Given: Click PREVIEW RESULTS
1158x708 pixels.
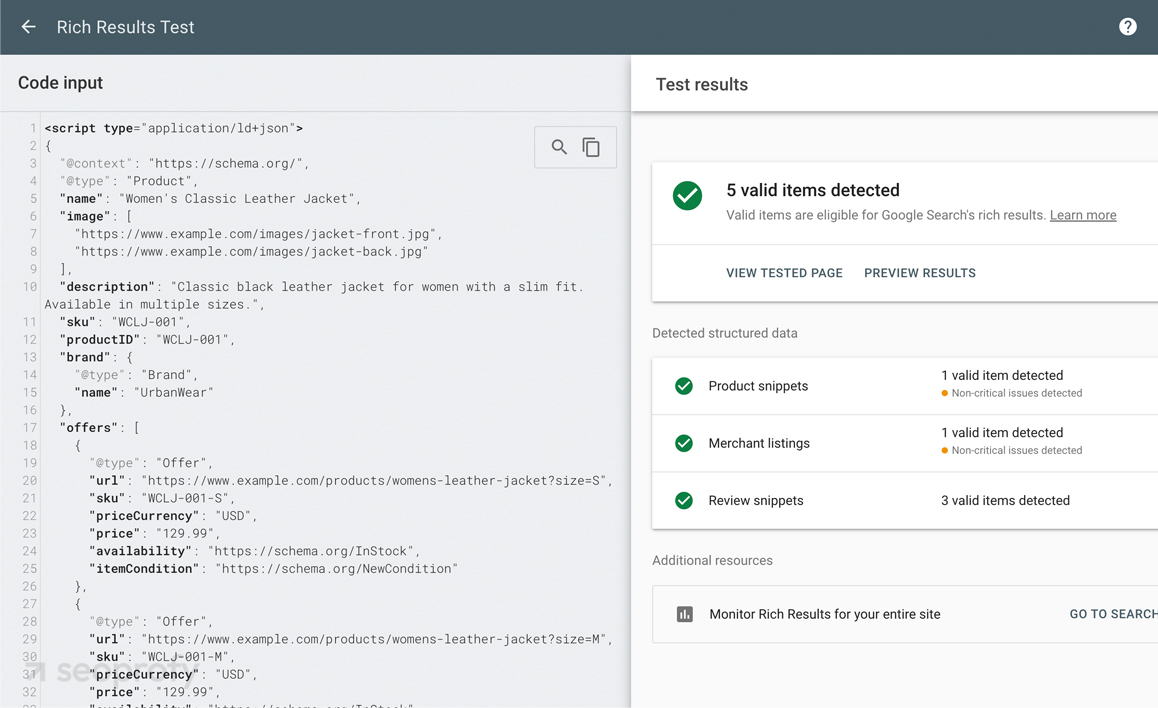Looking at the screenshot, I should [x=919, y=273].
